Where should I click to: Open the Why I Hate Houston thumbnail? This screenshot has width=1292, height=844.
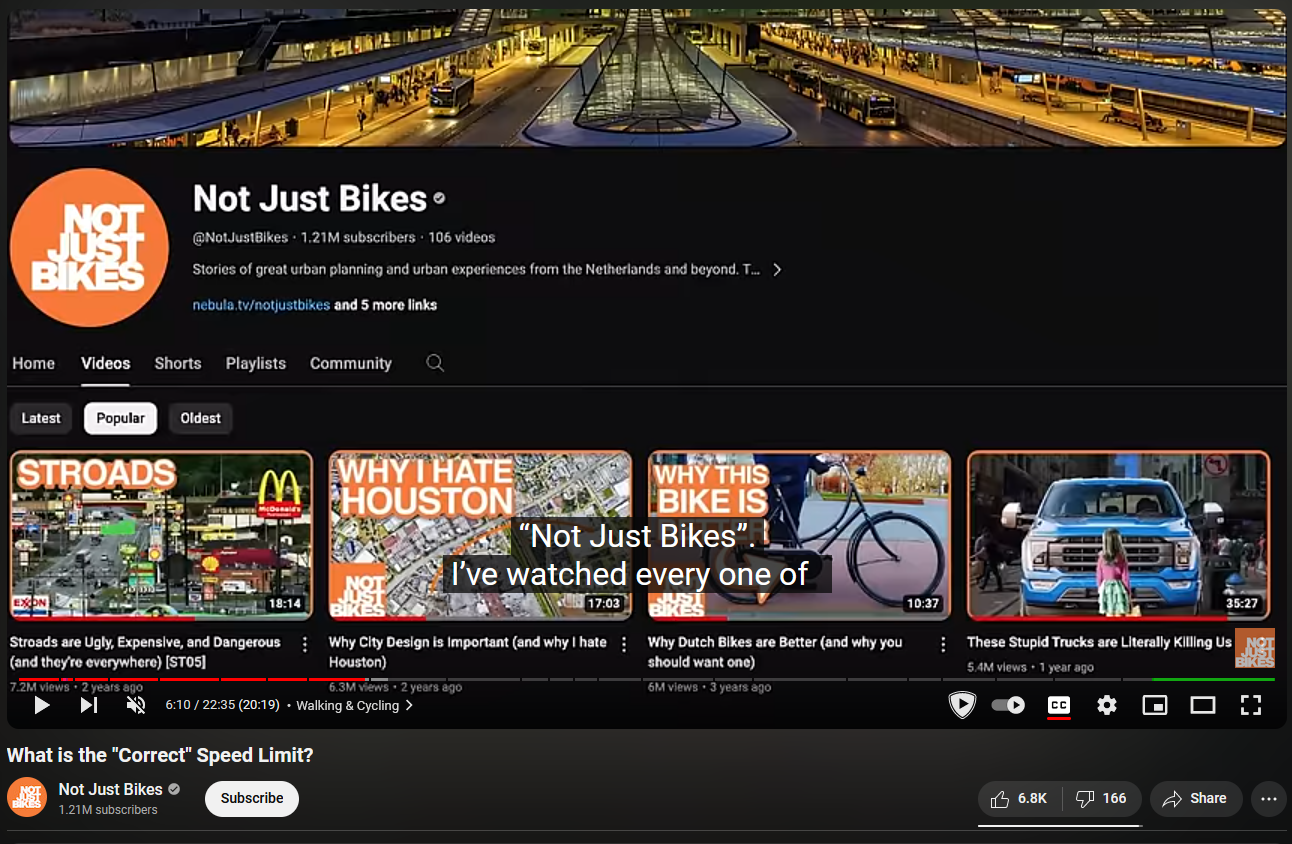click(480, 535)
